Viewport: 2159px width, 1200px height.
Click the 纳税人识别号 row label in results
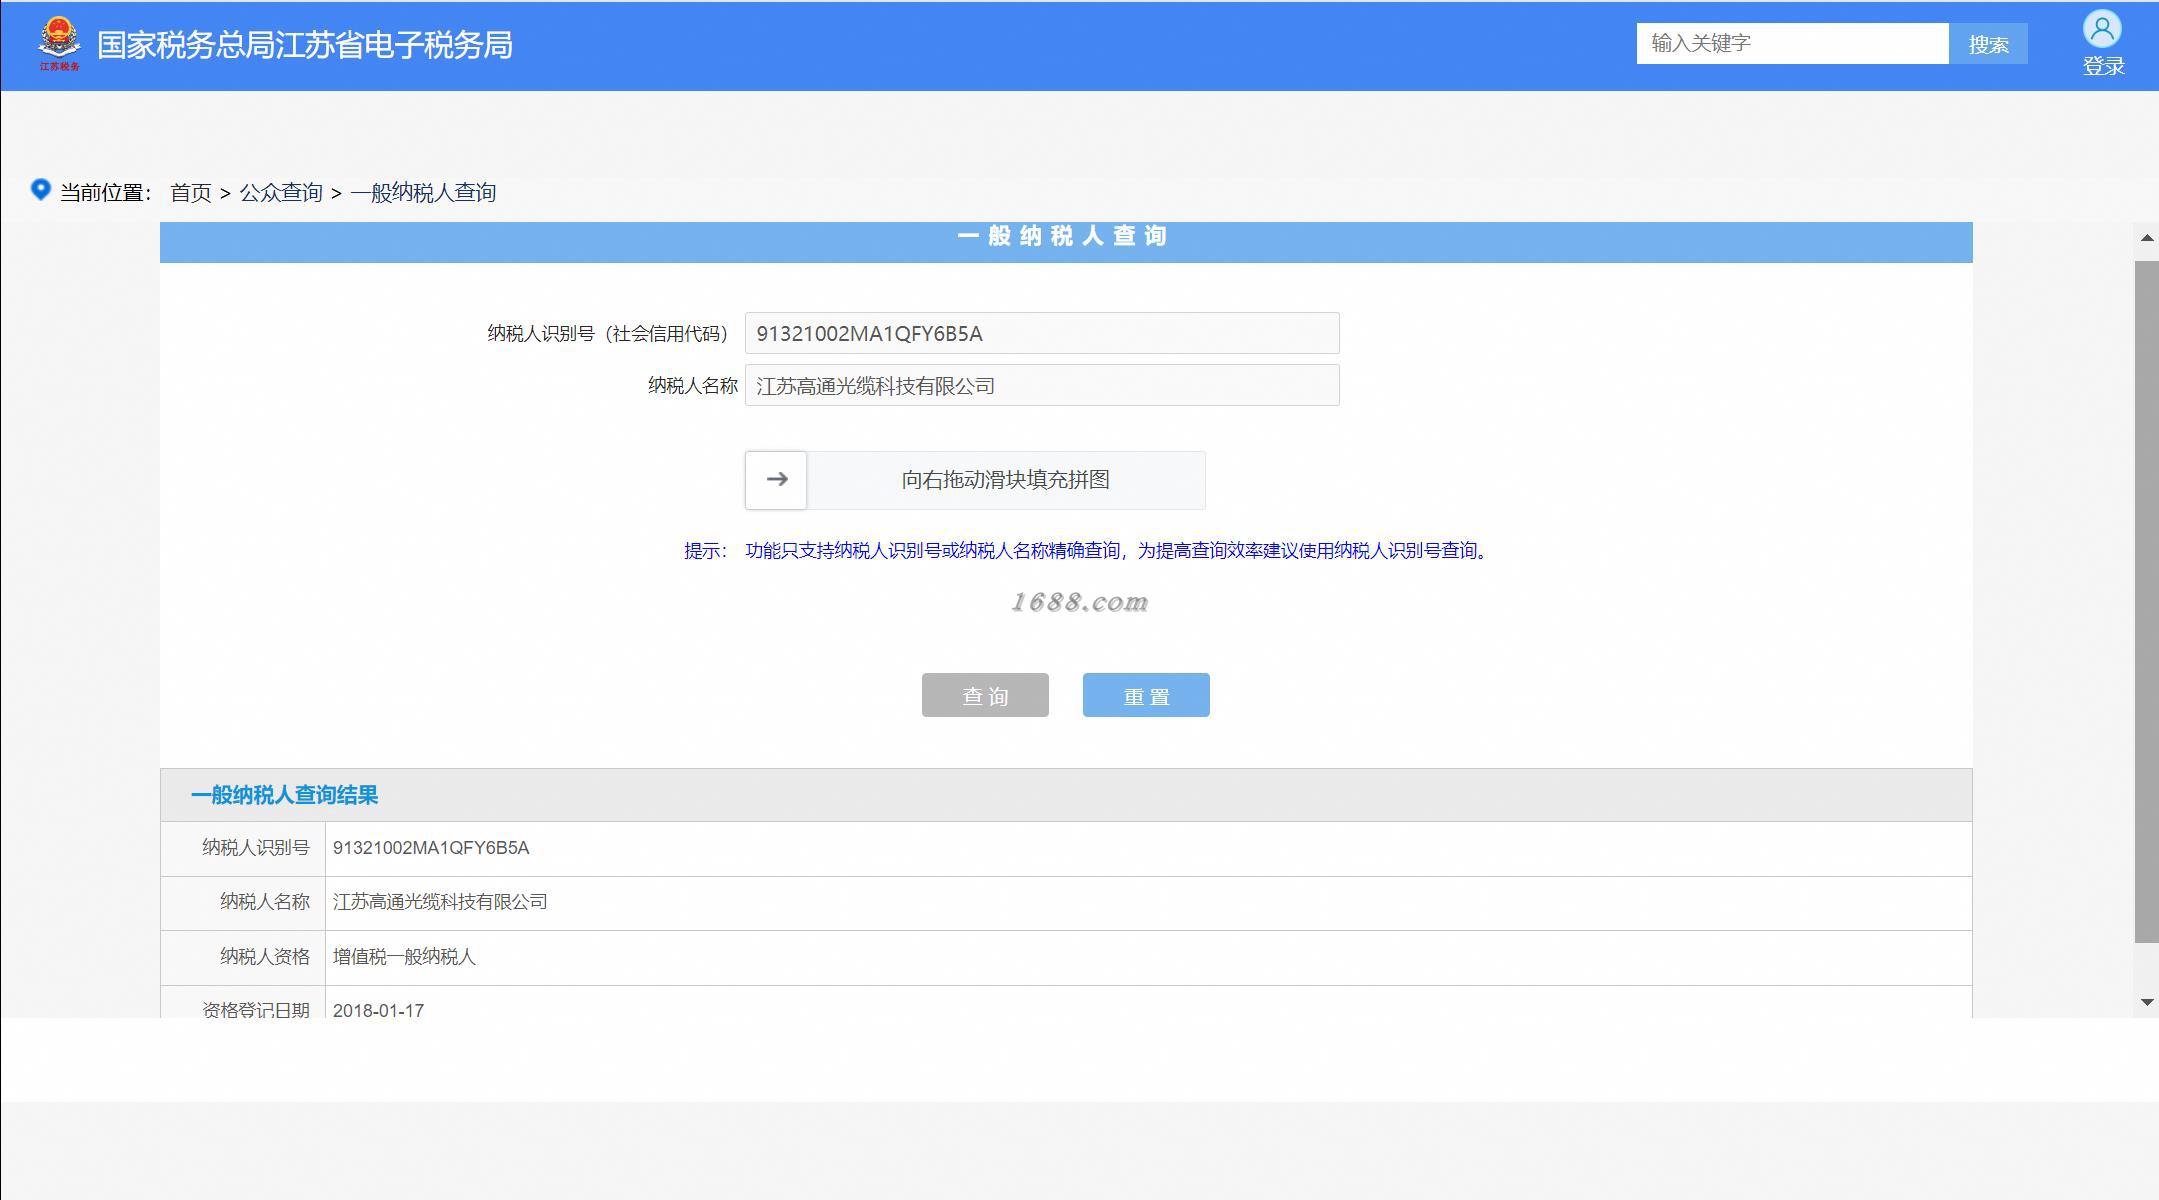[256, 848]
